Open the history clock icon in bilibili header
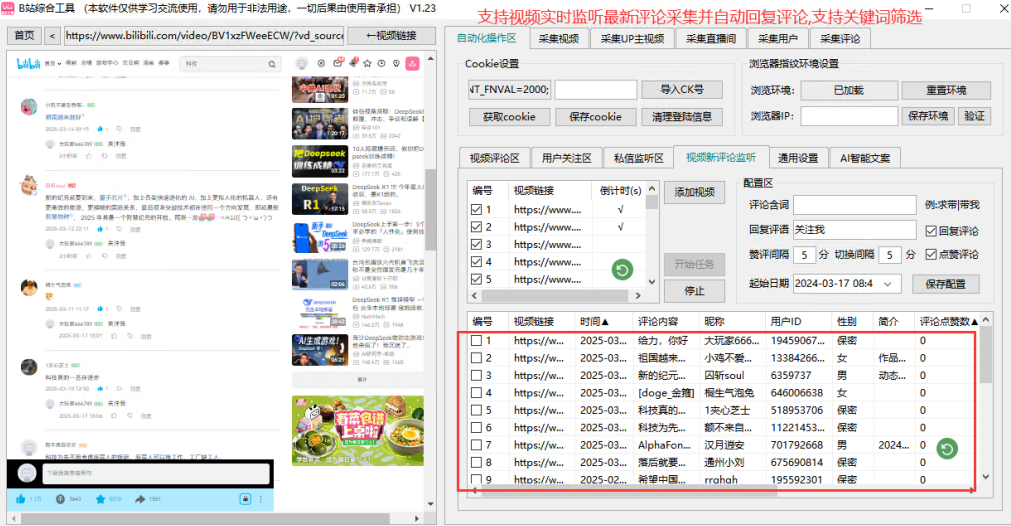1011x526 pixels. point(382,64)
